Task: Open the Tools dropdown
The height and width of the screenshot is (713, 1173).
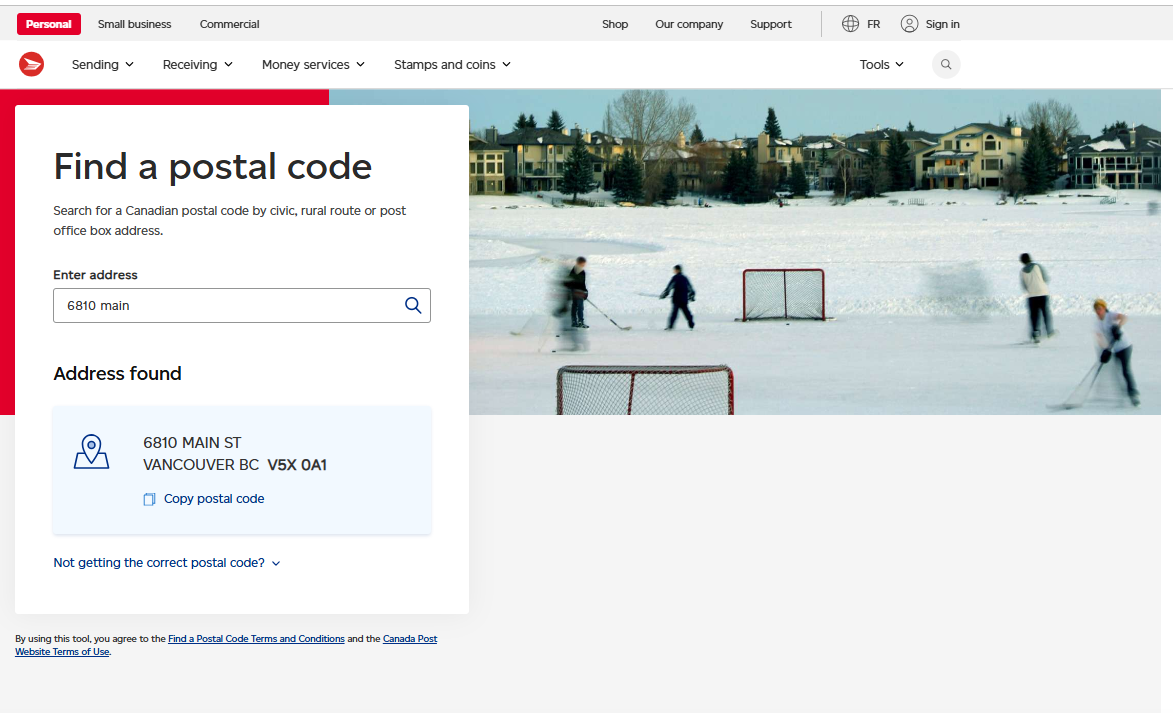Action: [881, 64]
